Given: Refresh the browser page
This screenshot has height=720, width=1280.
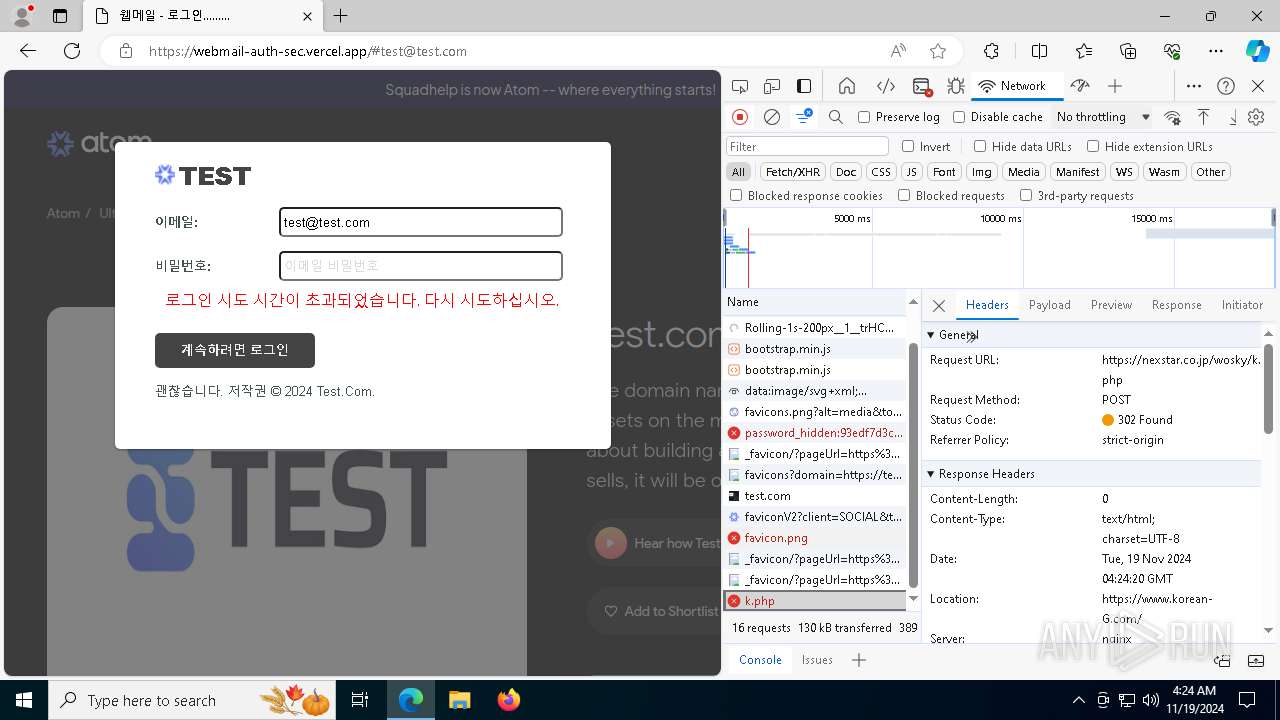Looking at the screenshot, I should (x=72, y=51).
